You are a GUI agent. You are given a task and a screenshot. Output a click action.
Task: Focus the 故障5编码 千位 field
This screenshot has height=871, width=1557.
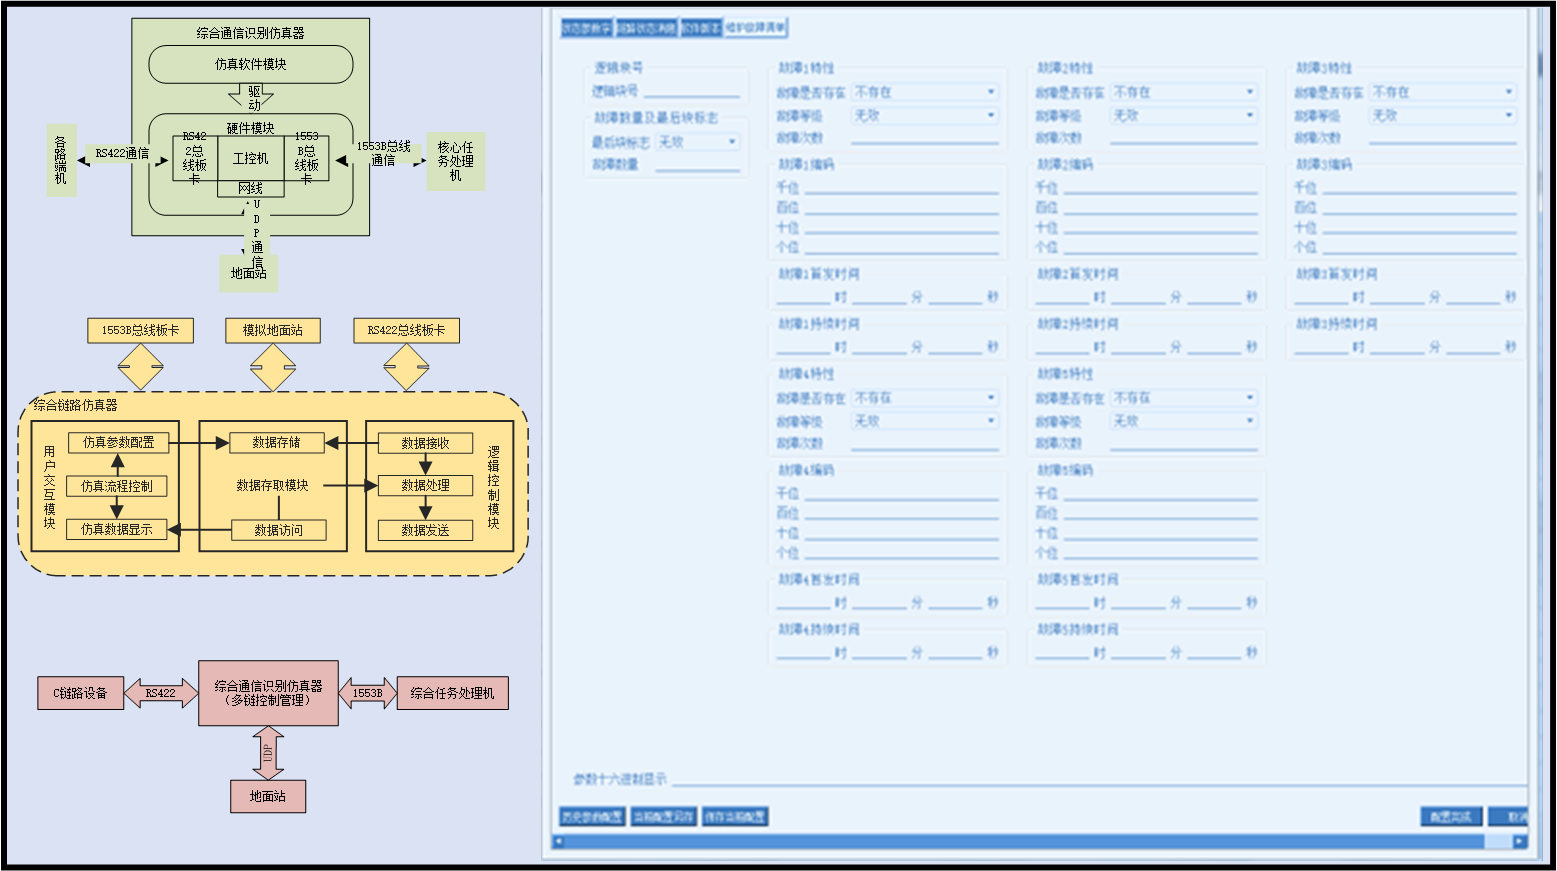pos(1161,493)
